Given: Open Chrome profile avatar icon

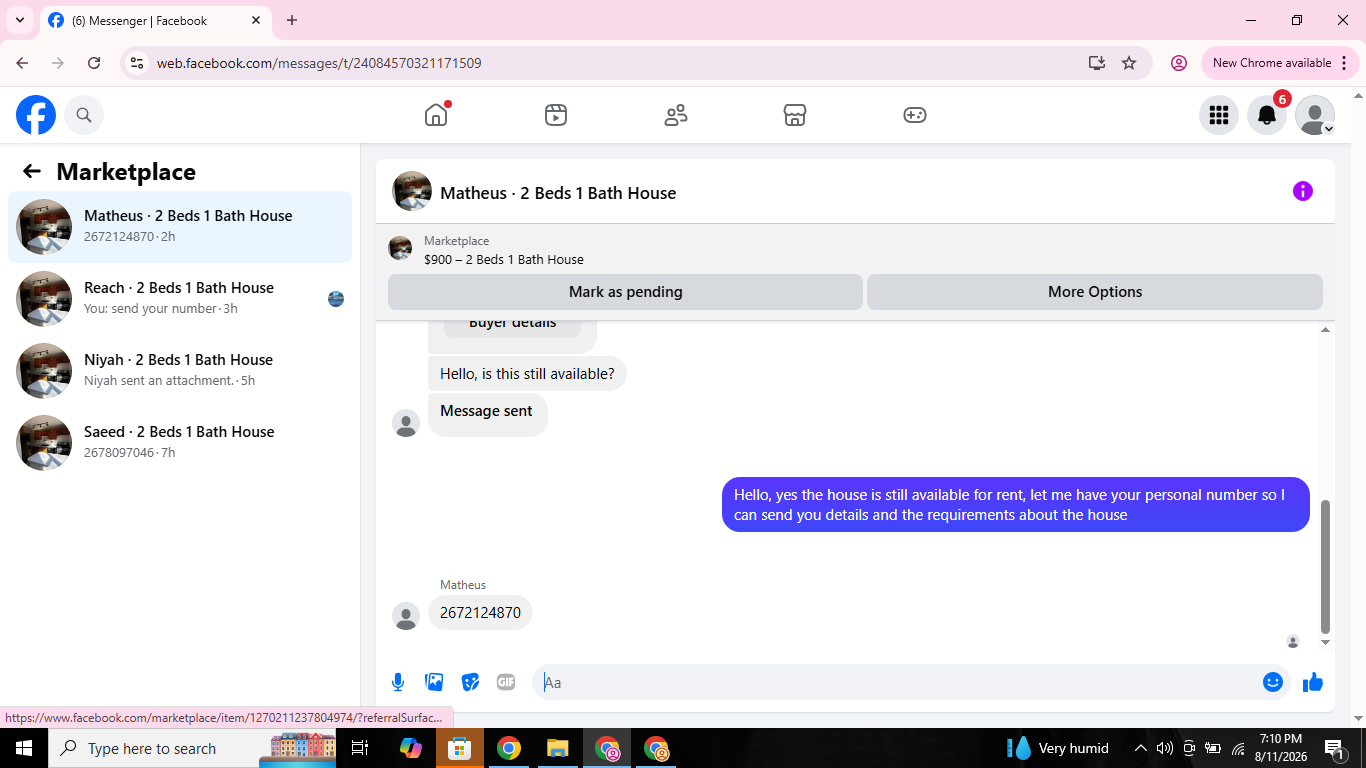Looking at the screenshot, I should 1179,63.
